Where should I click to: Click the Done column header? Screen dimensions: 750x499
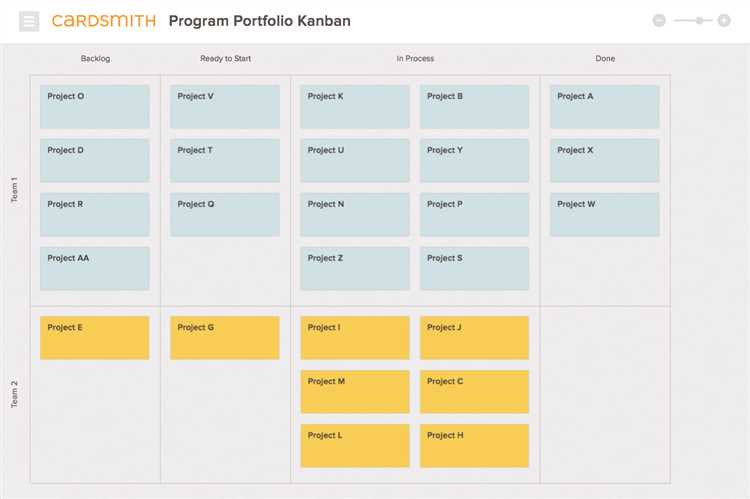(x=605, y=58)
